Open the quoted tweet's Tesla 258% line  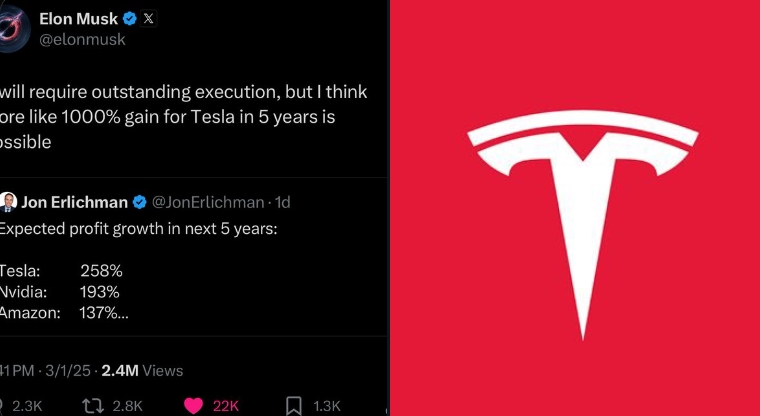pyautogui.click(x=60, y=270)
